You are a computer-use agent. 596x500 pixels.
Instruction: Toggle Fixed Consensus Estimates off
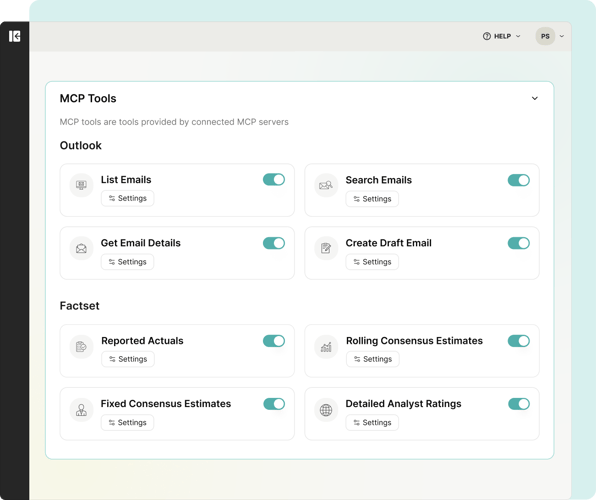(x=274, y=404)
